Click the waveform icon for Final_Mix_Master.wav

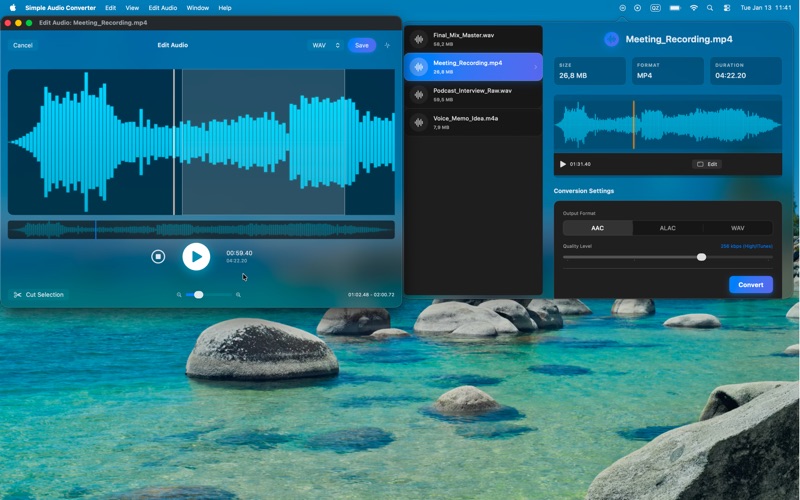pos(419,39)
